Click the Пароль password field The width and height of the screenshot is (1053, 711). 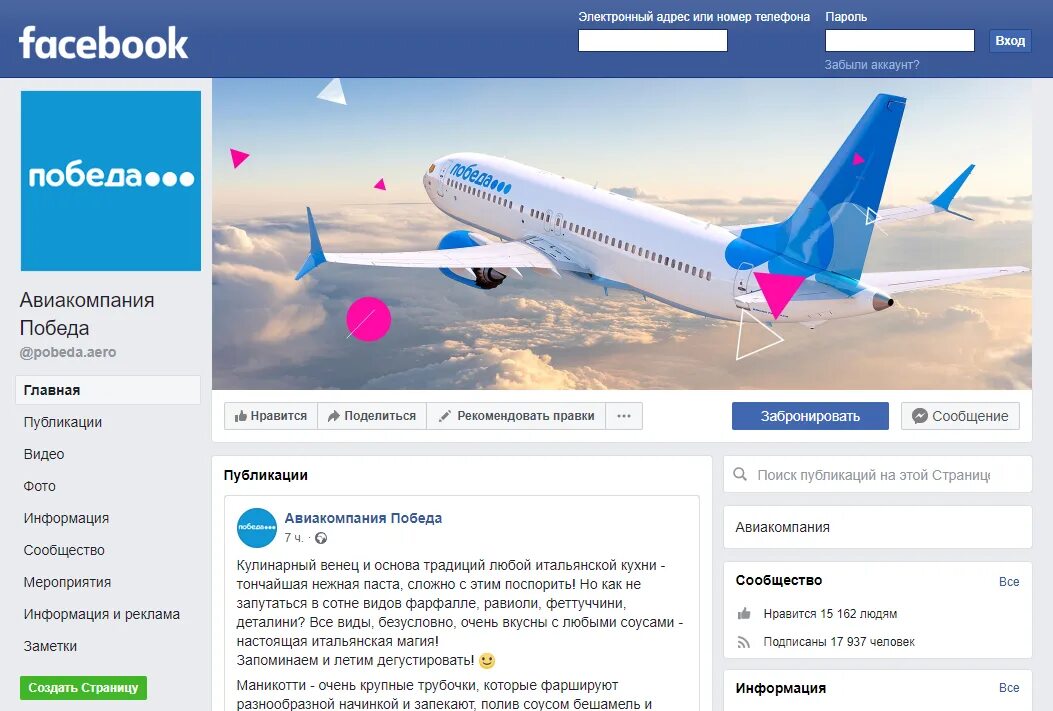pos(899,40)
